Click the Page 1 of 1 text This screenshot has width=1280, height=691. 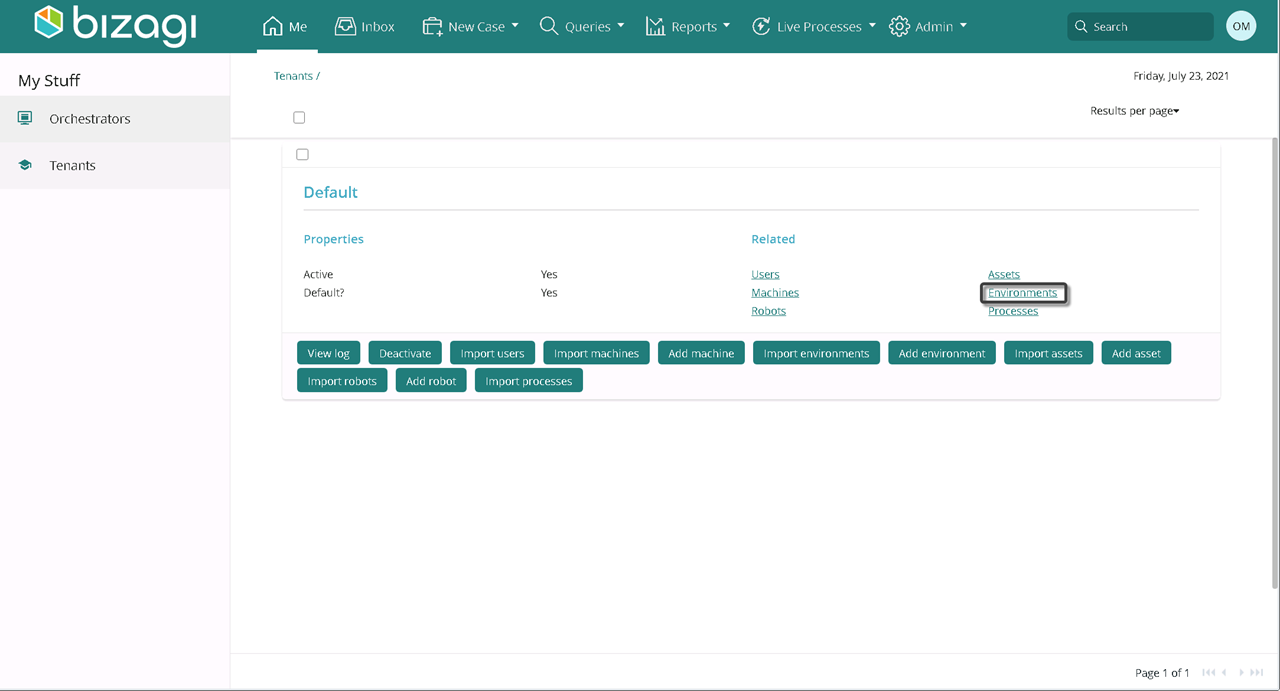tap(1162, 673)
